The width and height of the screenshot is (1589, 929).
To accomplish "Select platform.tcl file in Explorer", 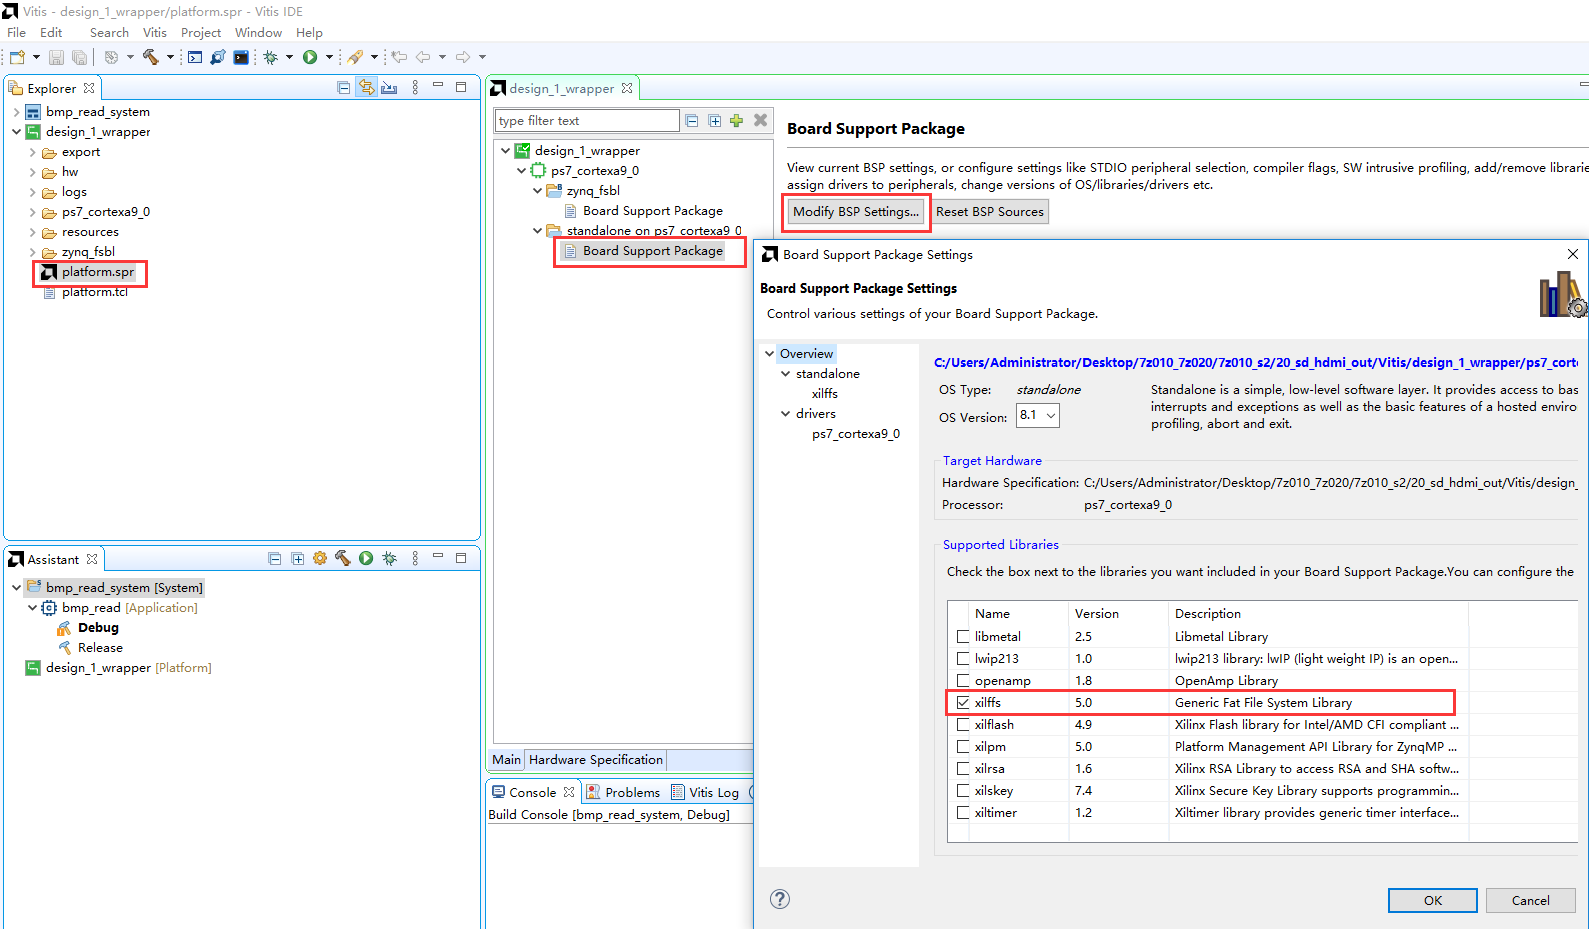I will 95,292.
